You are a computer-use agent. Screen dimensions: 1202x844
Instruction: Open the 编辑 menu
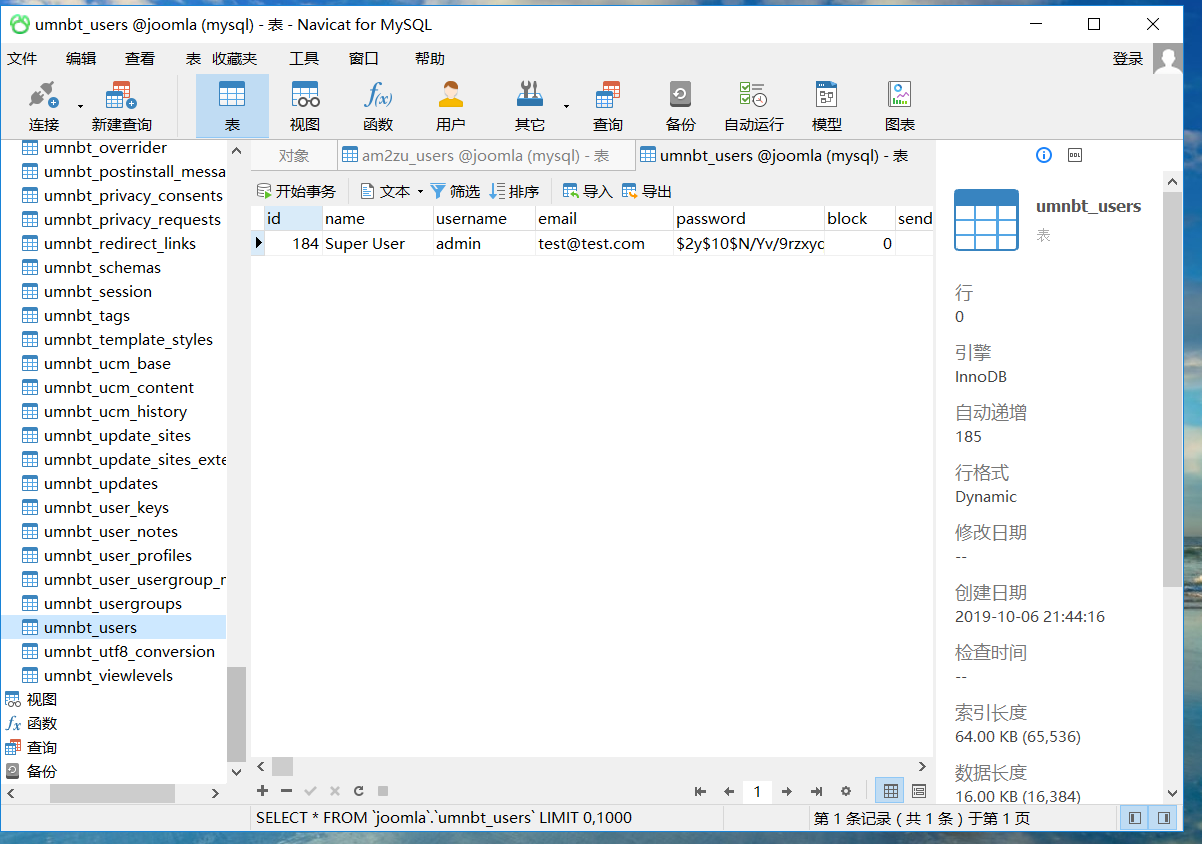click(81, 59)
